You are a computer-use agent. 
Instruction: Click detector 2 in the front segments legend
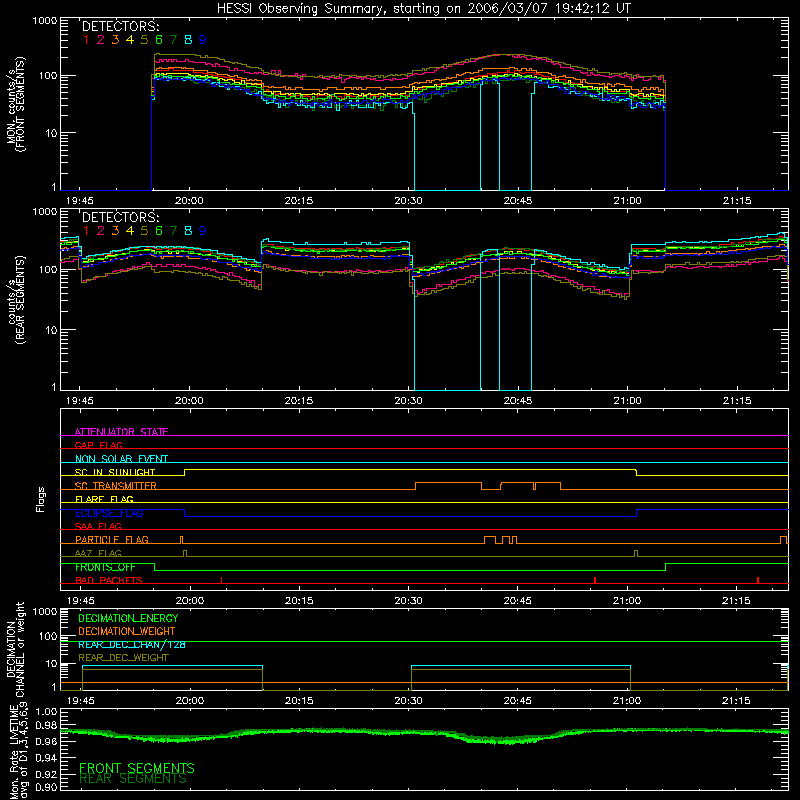coord(101,40)
